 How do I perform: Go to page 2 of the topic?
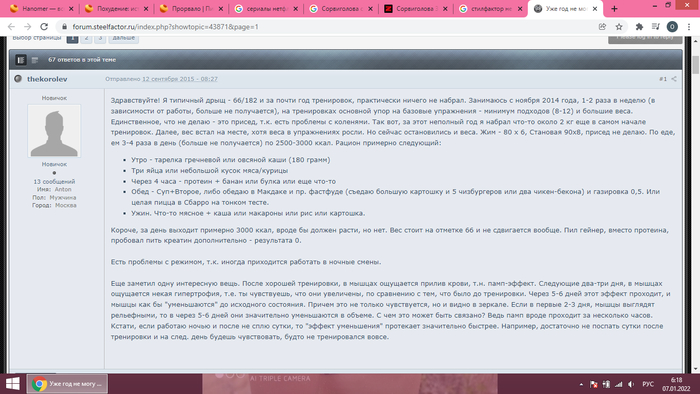click(x=87, y=38)
